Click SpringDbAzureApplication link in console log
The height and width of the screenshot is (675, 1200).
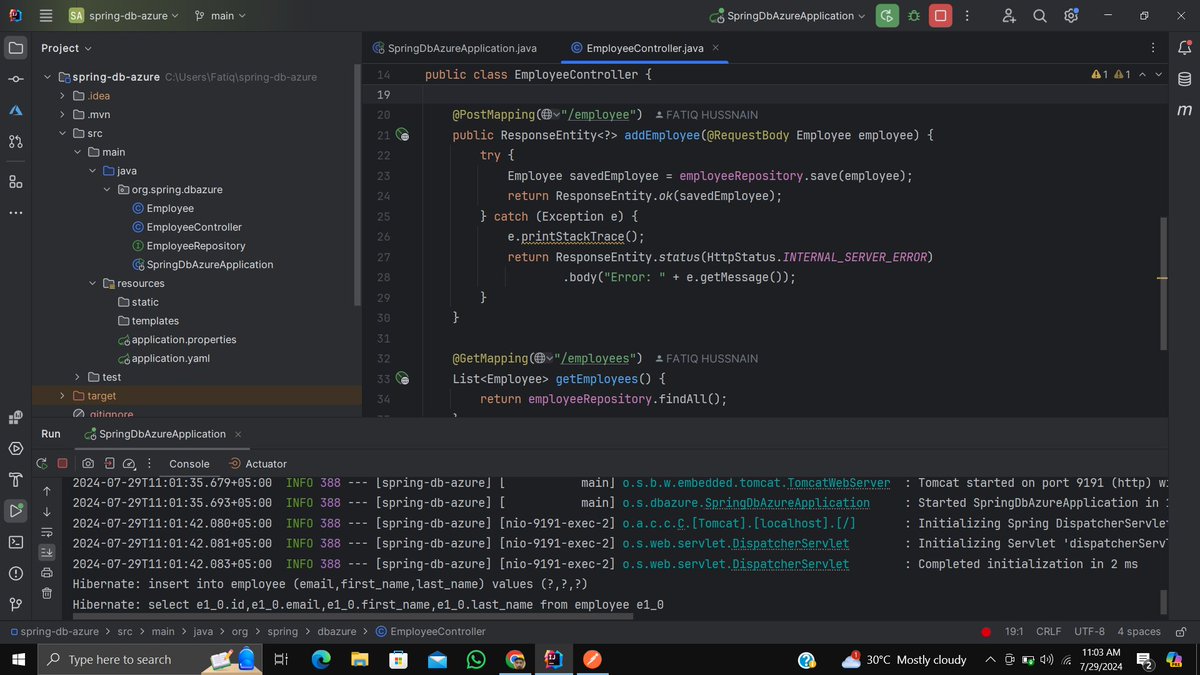click(787, 503)
